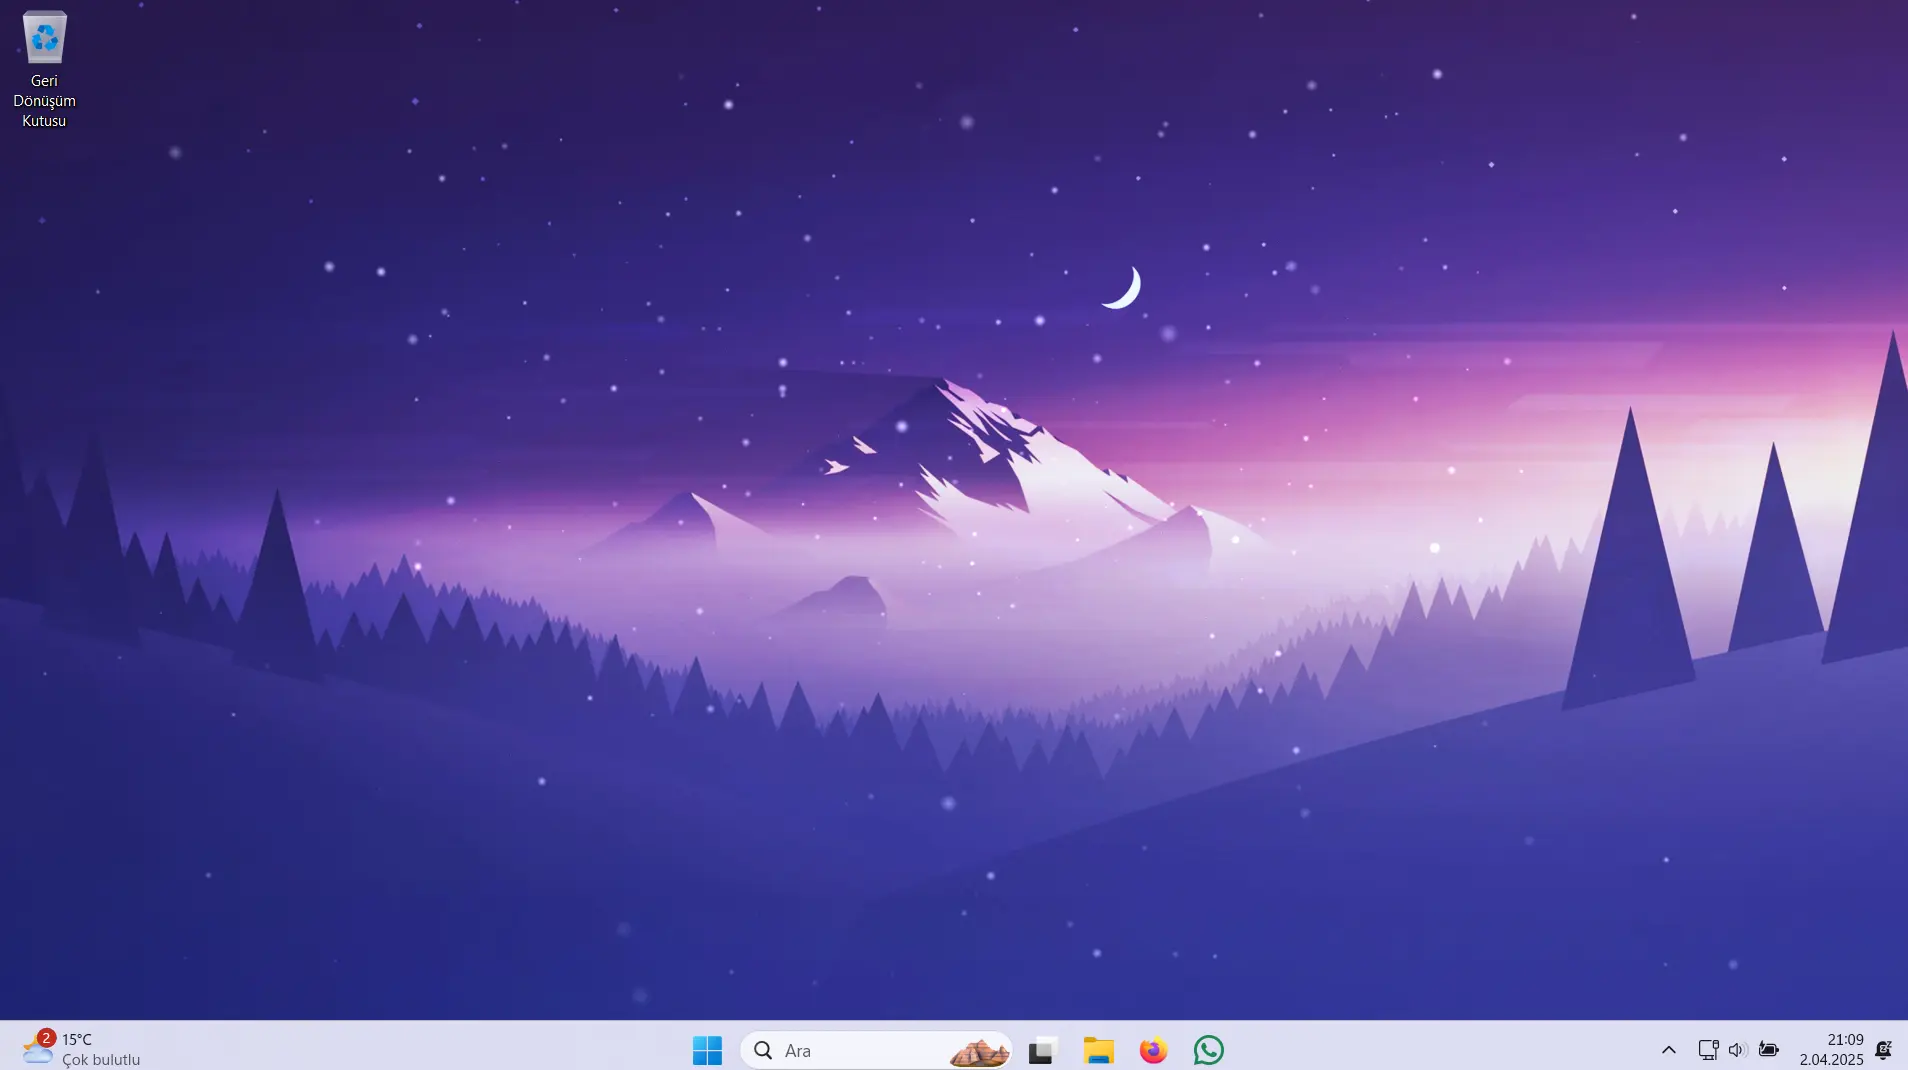
Task: Open network display settings tray icon
Action: click(1708, 1050)
